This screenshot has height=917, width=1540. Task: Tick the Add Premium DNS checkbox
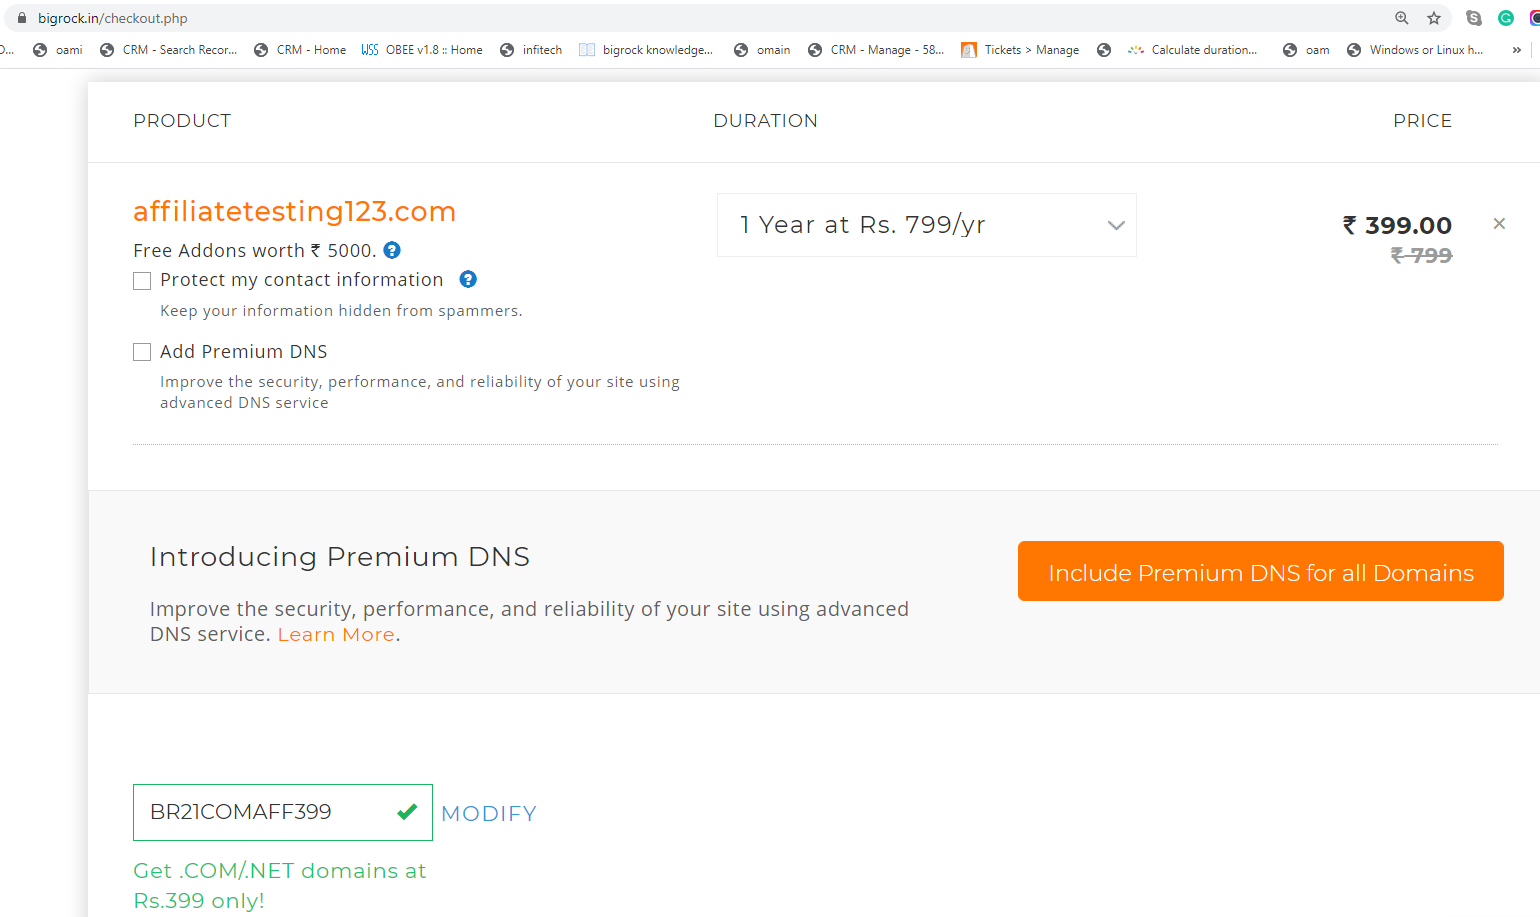[142, 352]
